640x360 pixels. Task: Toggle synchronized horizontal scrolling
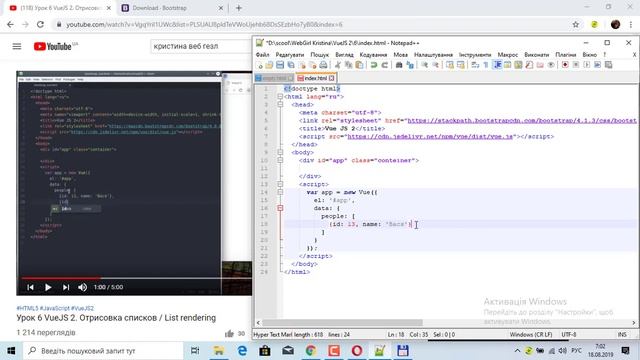tap(460, 65)
